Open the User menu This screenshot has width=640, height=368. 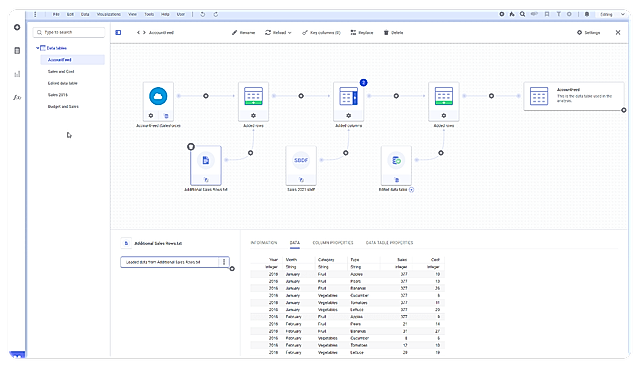180,14
